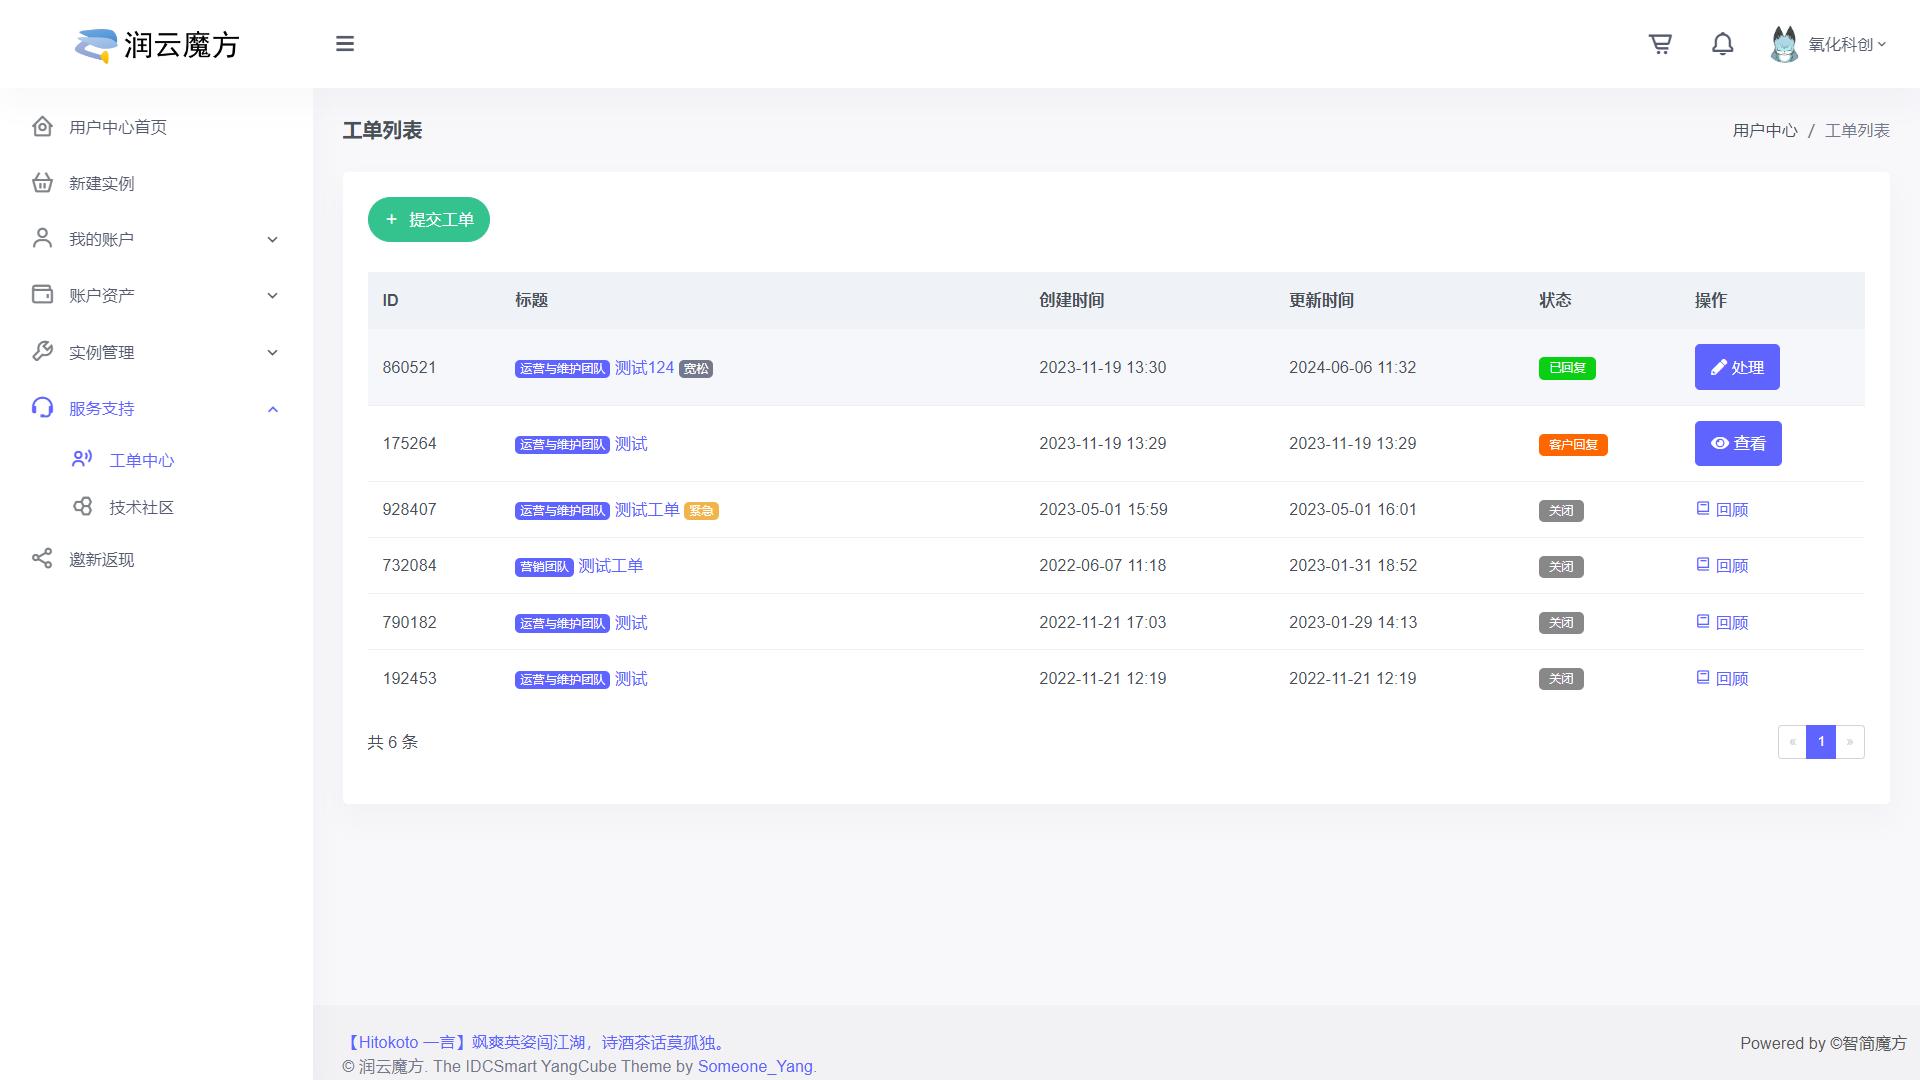Expand the 账户资产 menu chevron
This screenshot has height=1080, width=1920.
272,296
